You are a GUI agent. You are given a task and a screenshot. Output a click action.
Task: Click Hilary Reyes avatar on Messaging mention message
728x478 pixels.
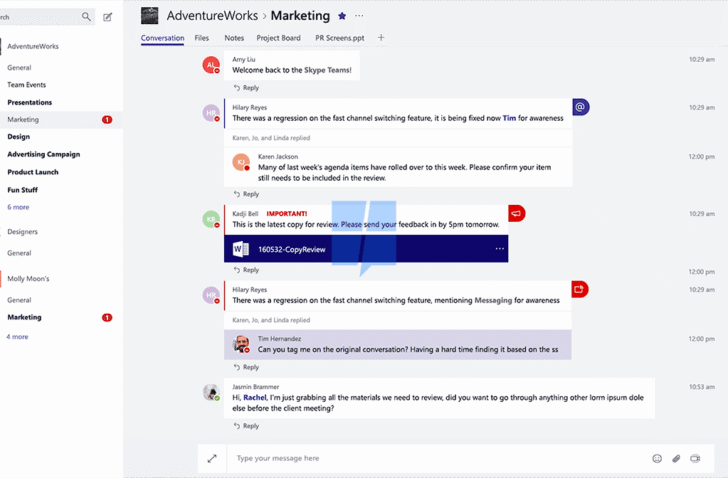pos(211,295)
